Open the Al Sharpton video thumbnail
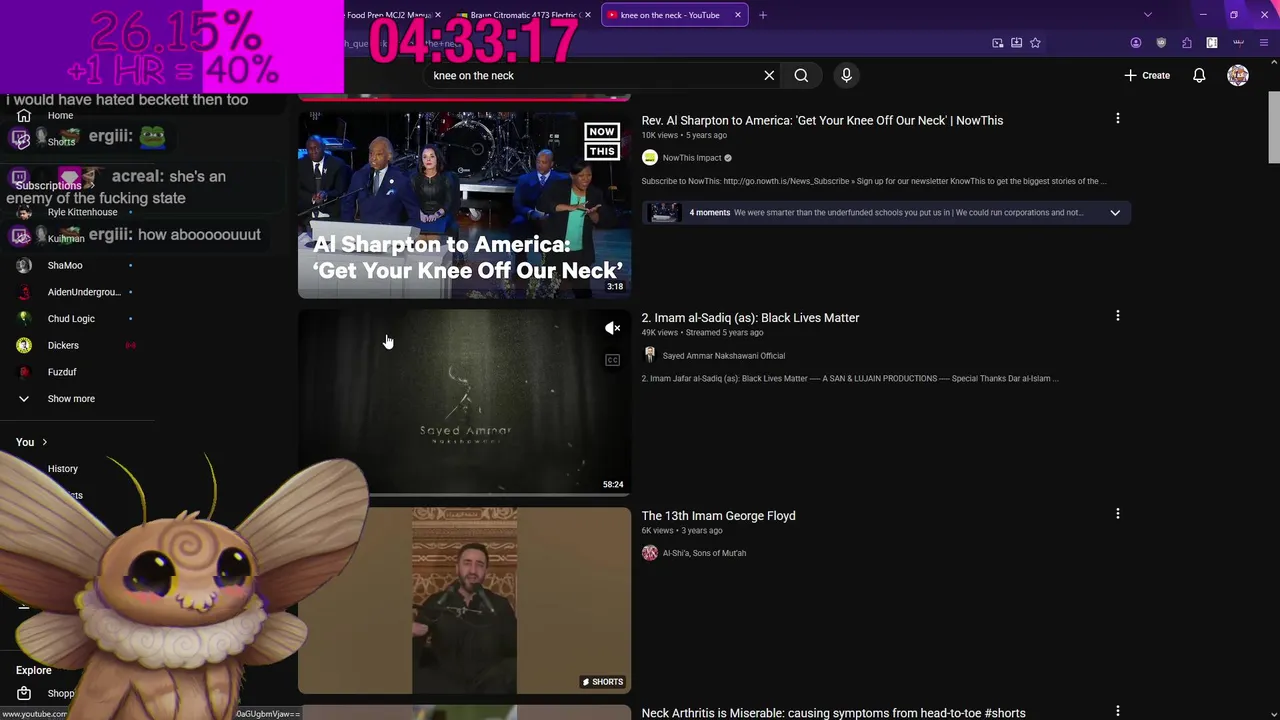 click(x=464, y=204)
